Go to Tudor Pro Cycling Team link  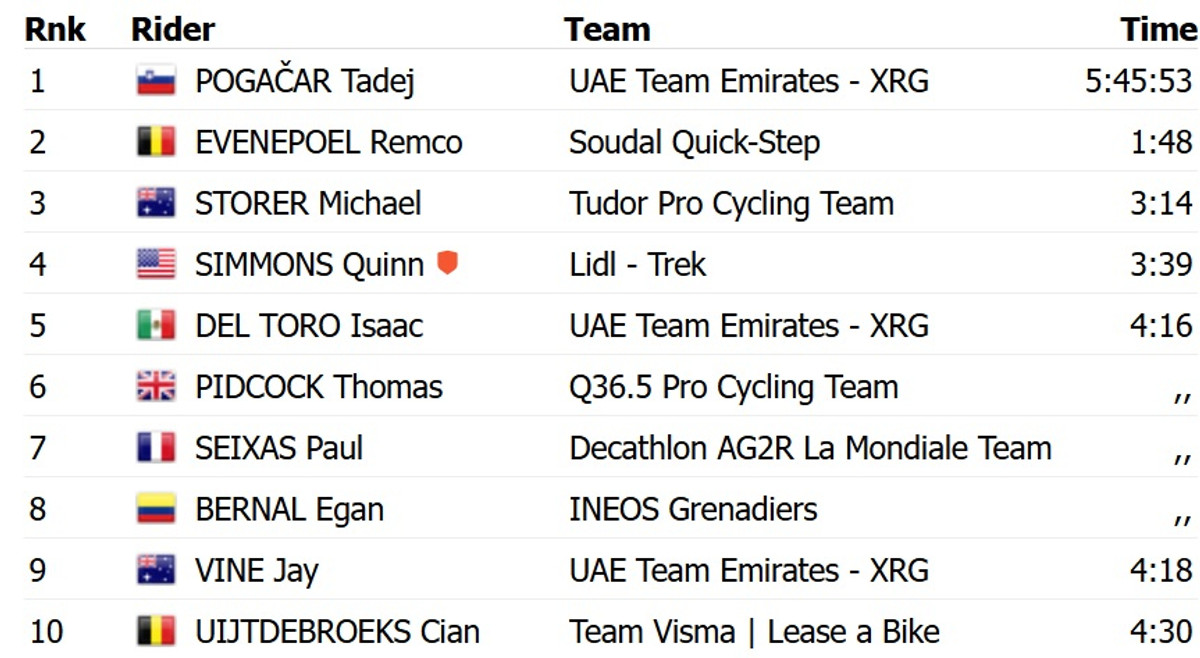(x=731, y=204)
